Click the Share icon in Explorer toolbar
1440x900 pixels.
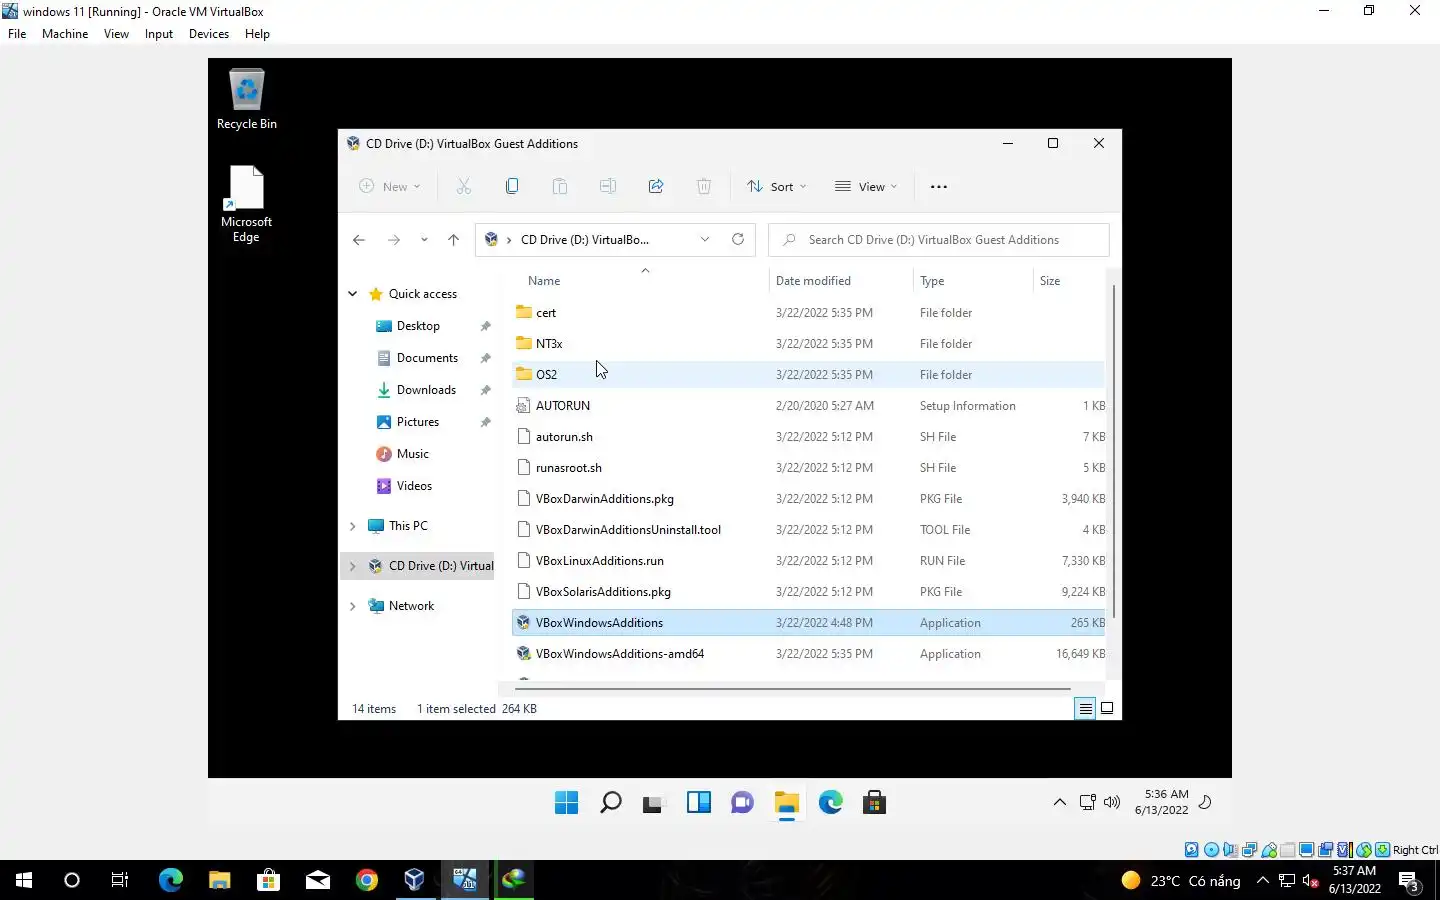[x=656, y=186]
